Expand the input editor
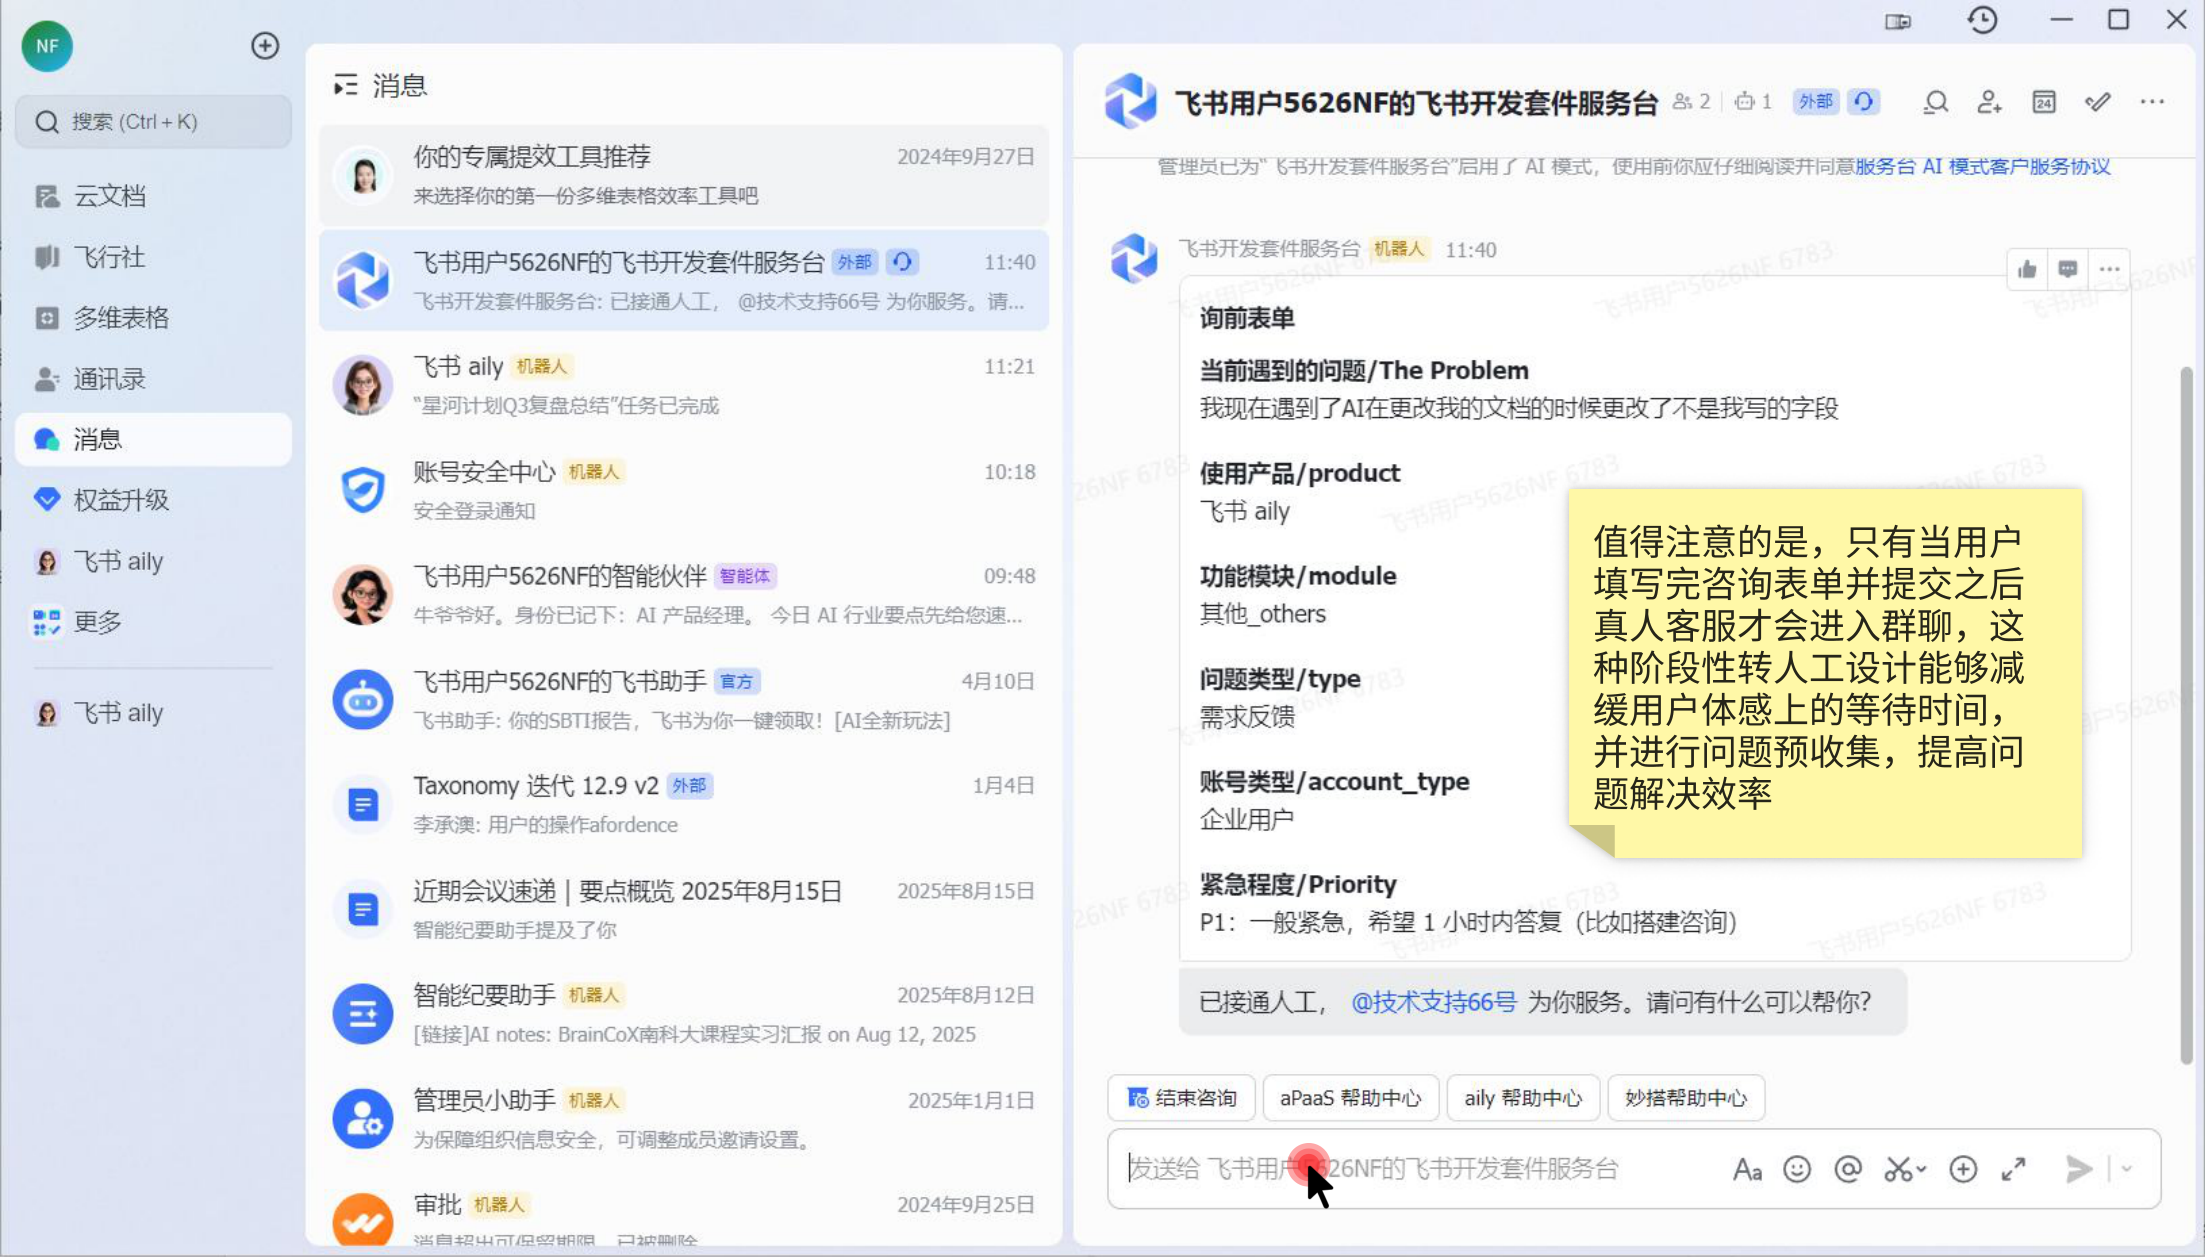This screenshot has width=2205, height=1257. click(x=2014, y=1169)
